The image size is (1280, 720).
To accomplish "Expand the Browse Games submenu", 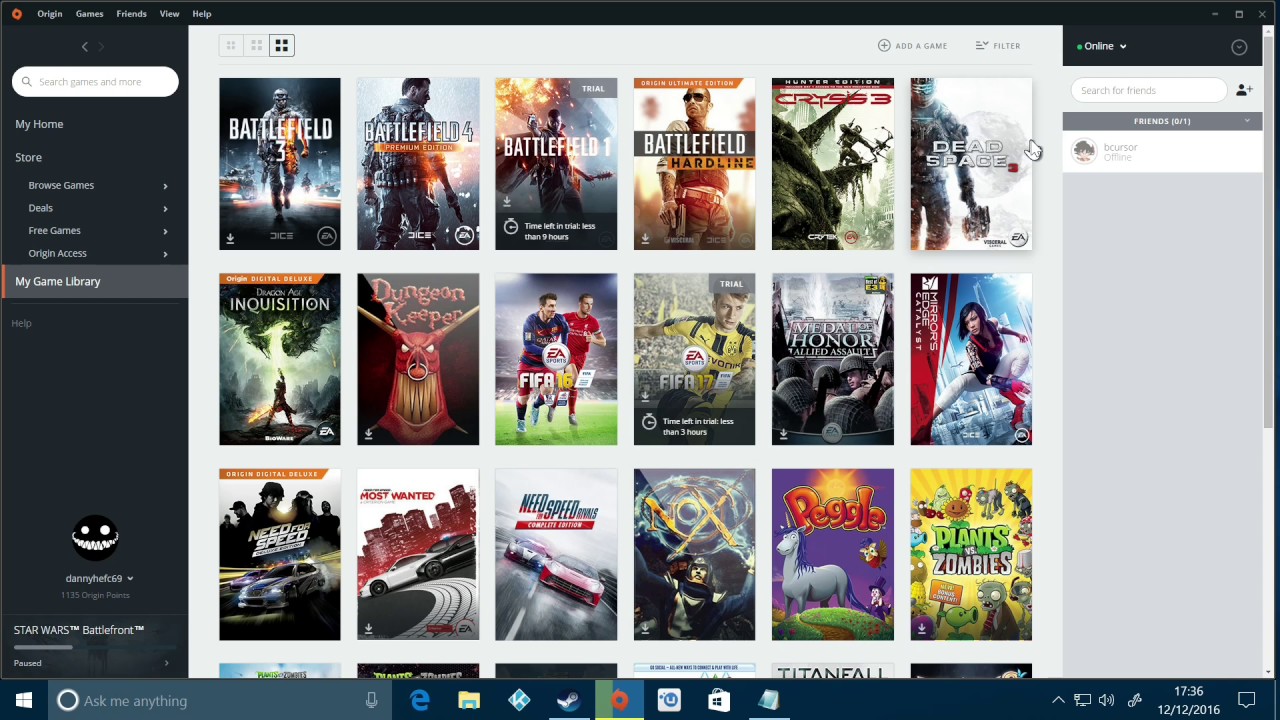I will [165, 186].
